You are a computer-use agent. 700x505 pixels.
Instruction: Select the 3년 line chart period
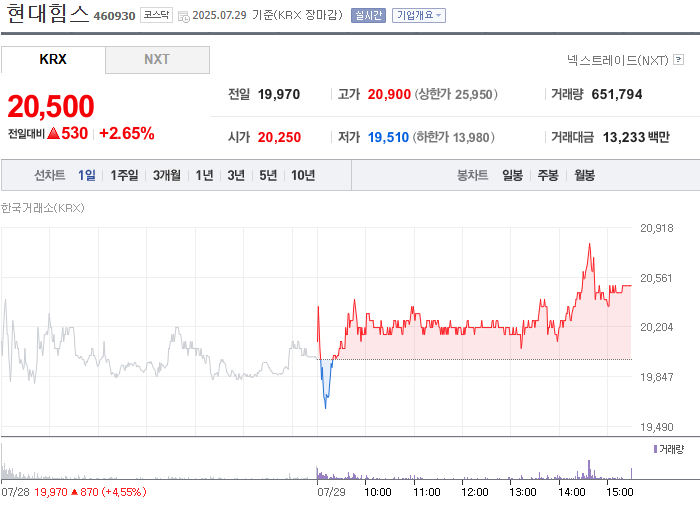(236, 175)
